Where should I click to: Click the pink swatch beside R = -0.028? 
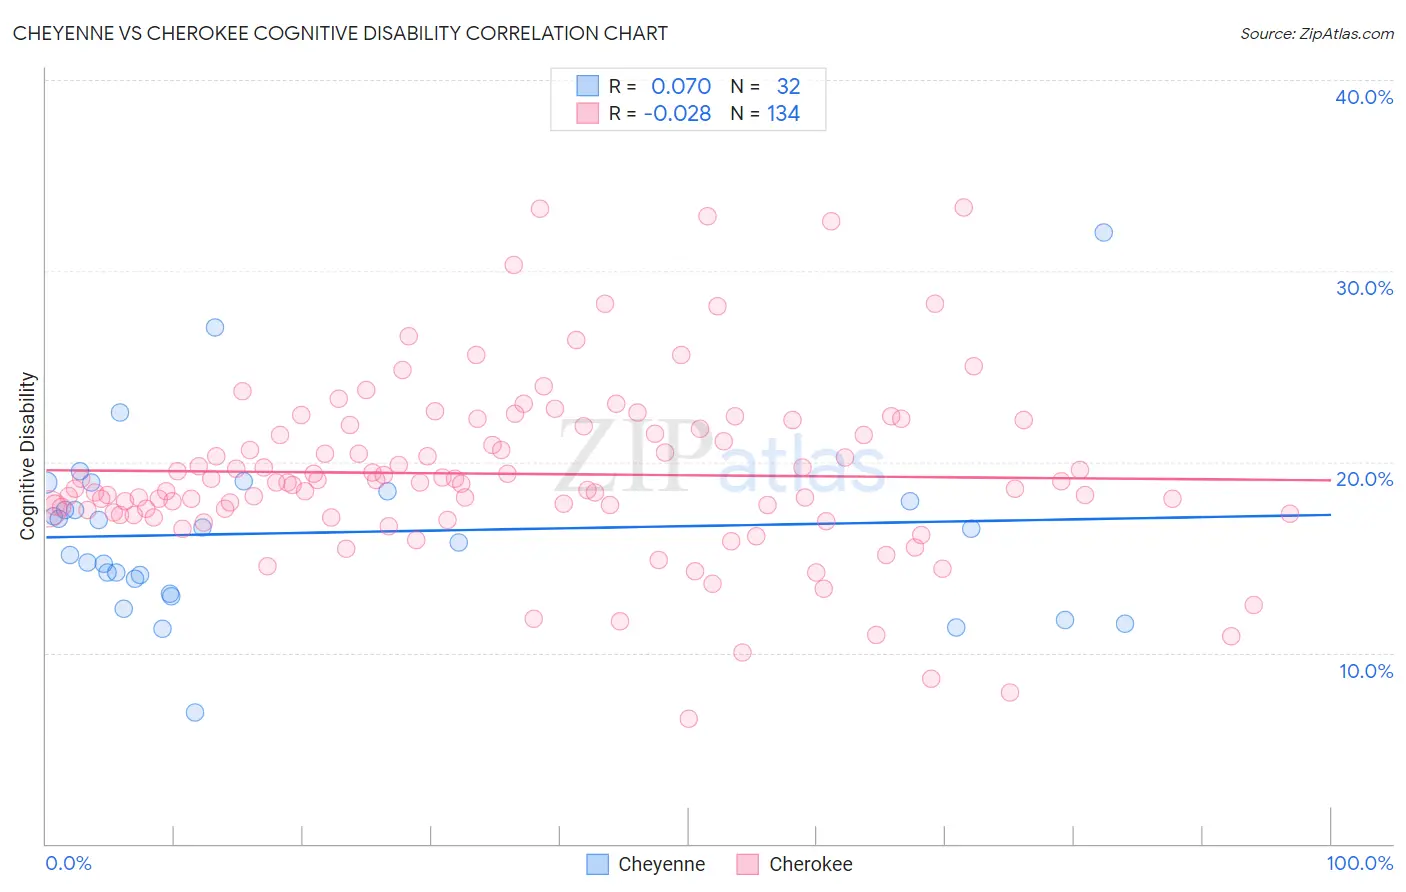pyautogui.click(x=587, y=113)
